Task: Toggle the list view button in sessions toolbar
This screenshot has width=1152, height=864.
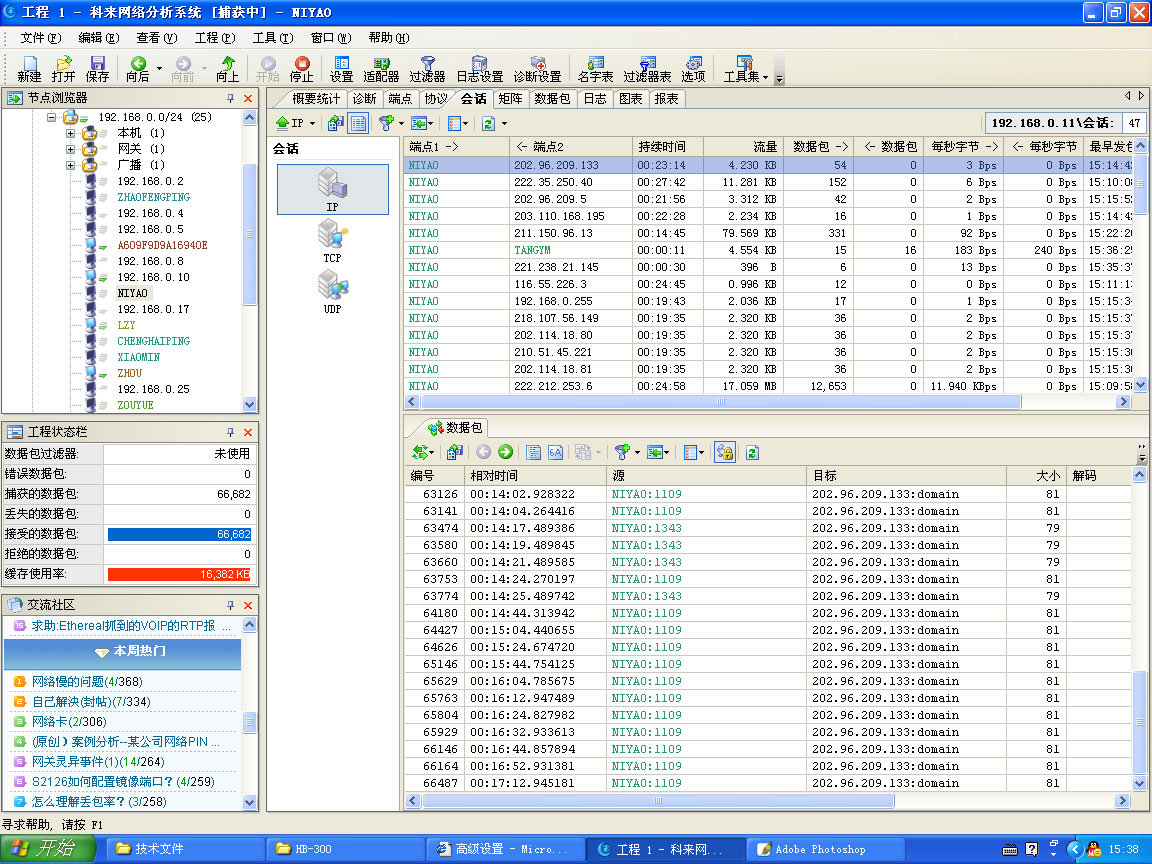Action: click(x=358, y=123)
